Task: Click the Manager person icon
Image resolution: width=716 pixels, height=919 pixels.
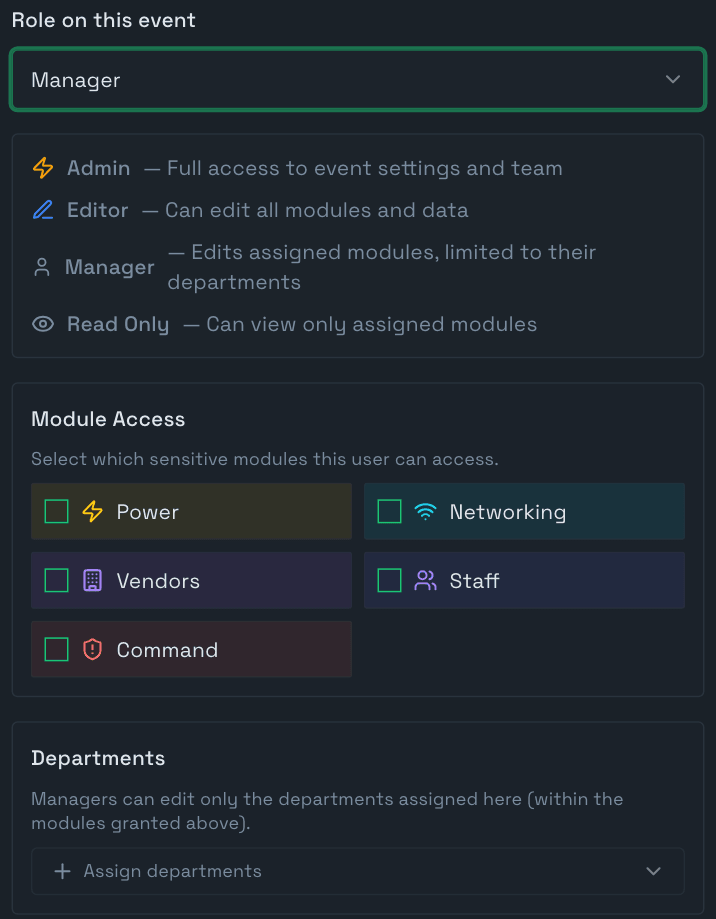Action: (42, 267)
